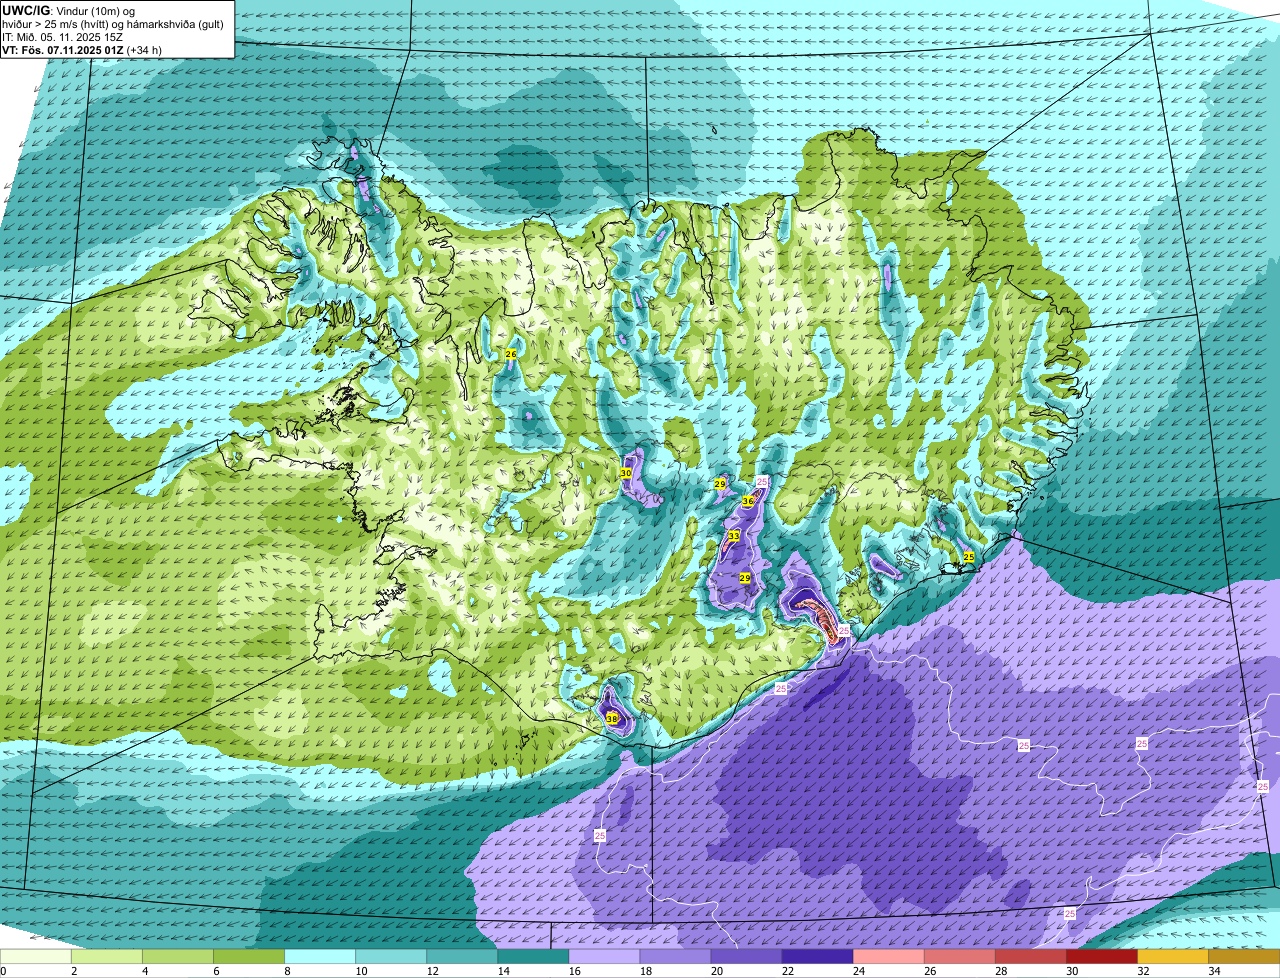Screen dimensions: 1280x978
Task: Select the 'UWC/IG: Vindur (10m) og' title line
Action: point(69,10)
